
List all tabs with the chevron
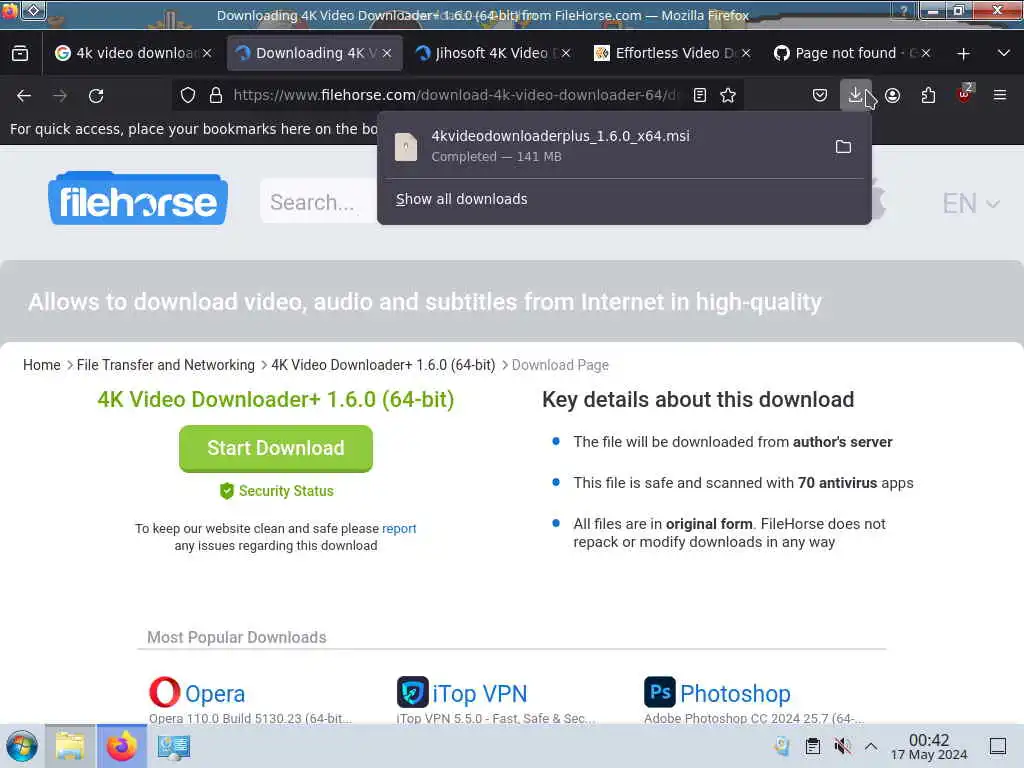click(1004, 53)
